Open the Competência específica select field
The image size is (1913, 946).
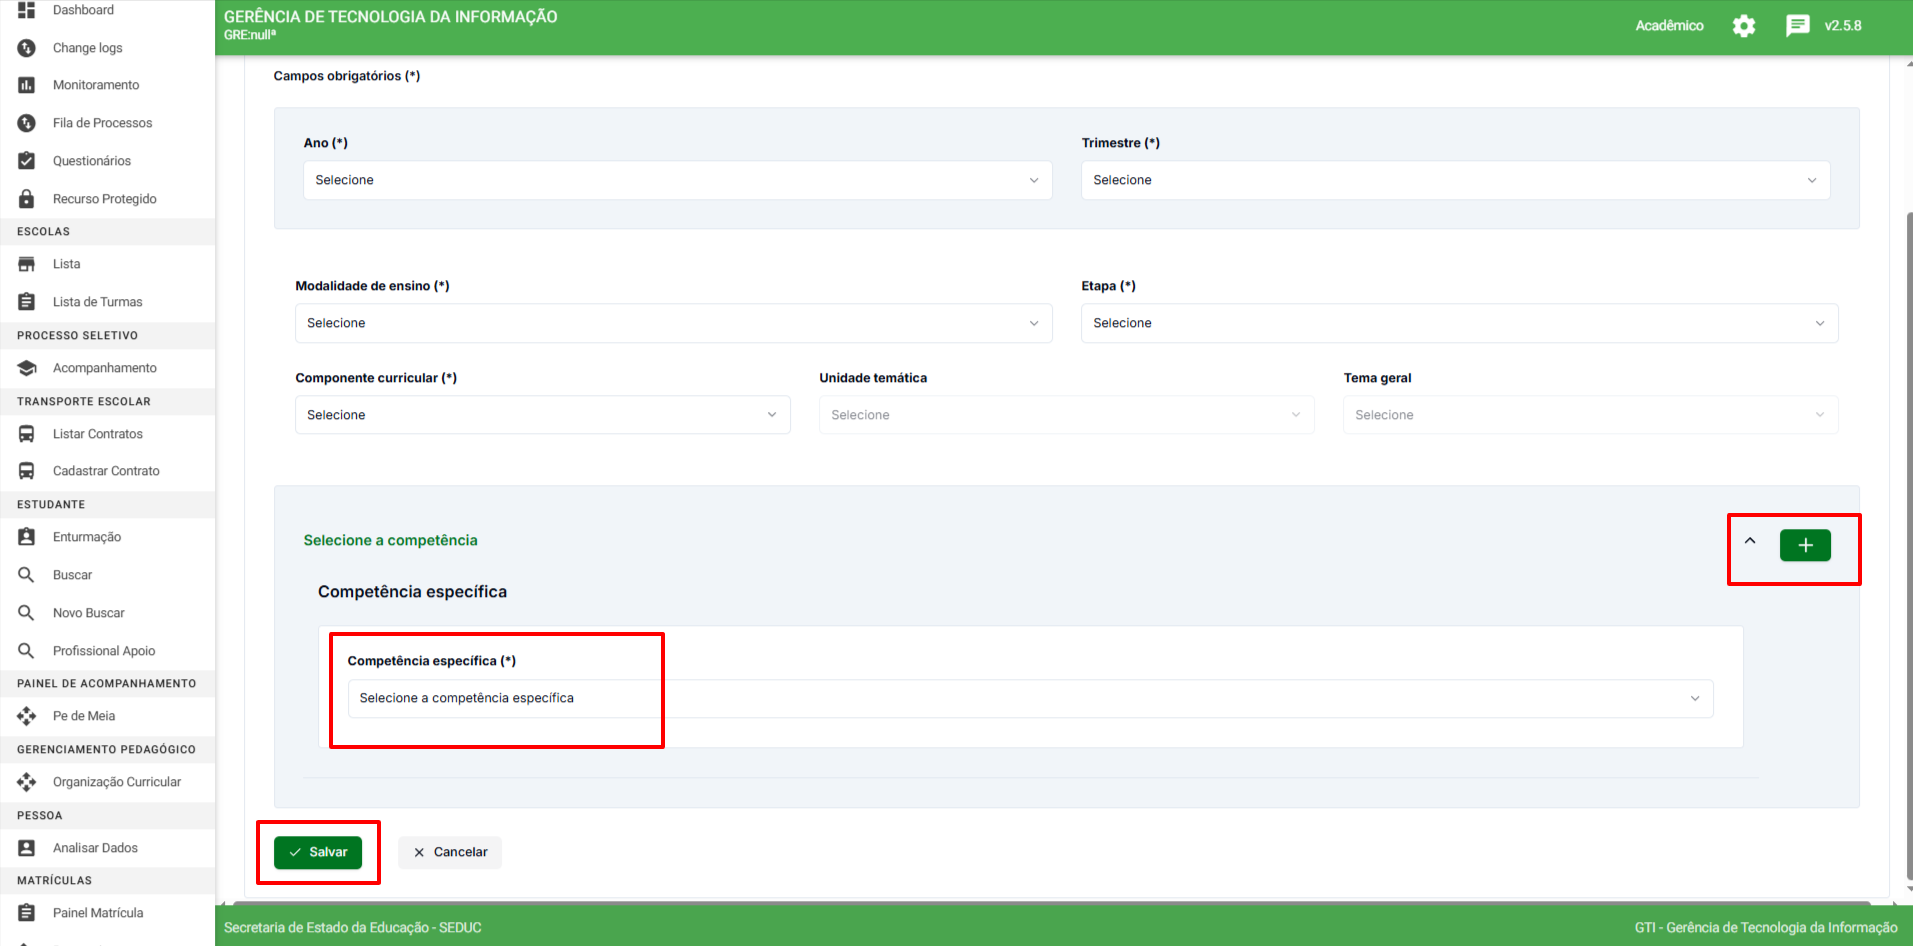point(1029,698)
